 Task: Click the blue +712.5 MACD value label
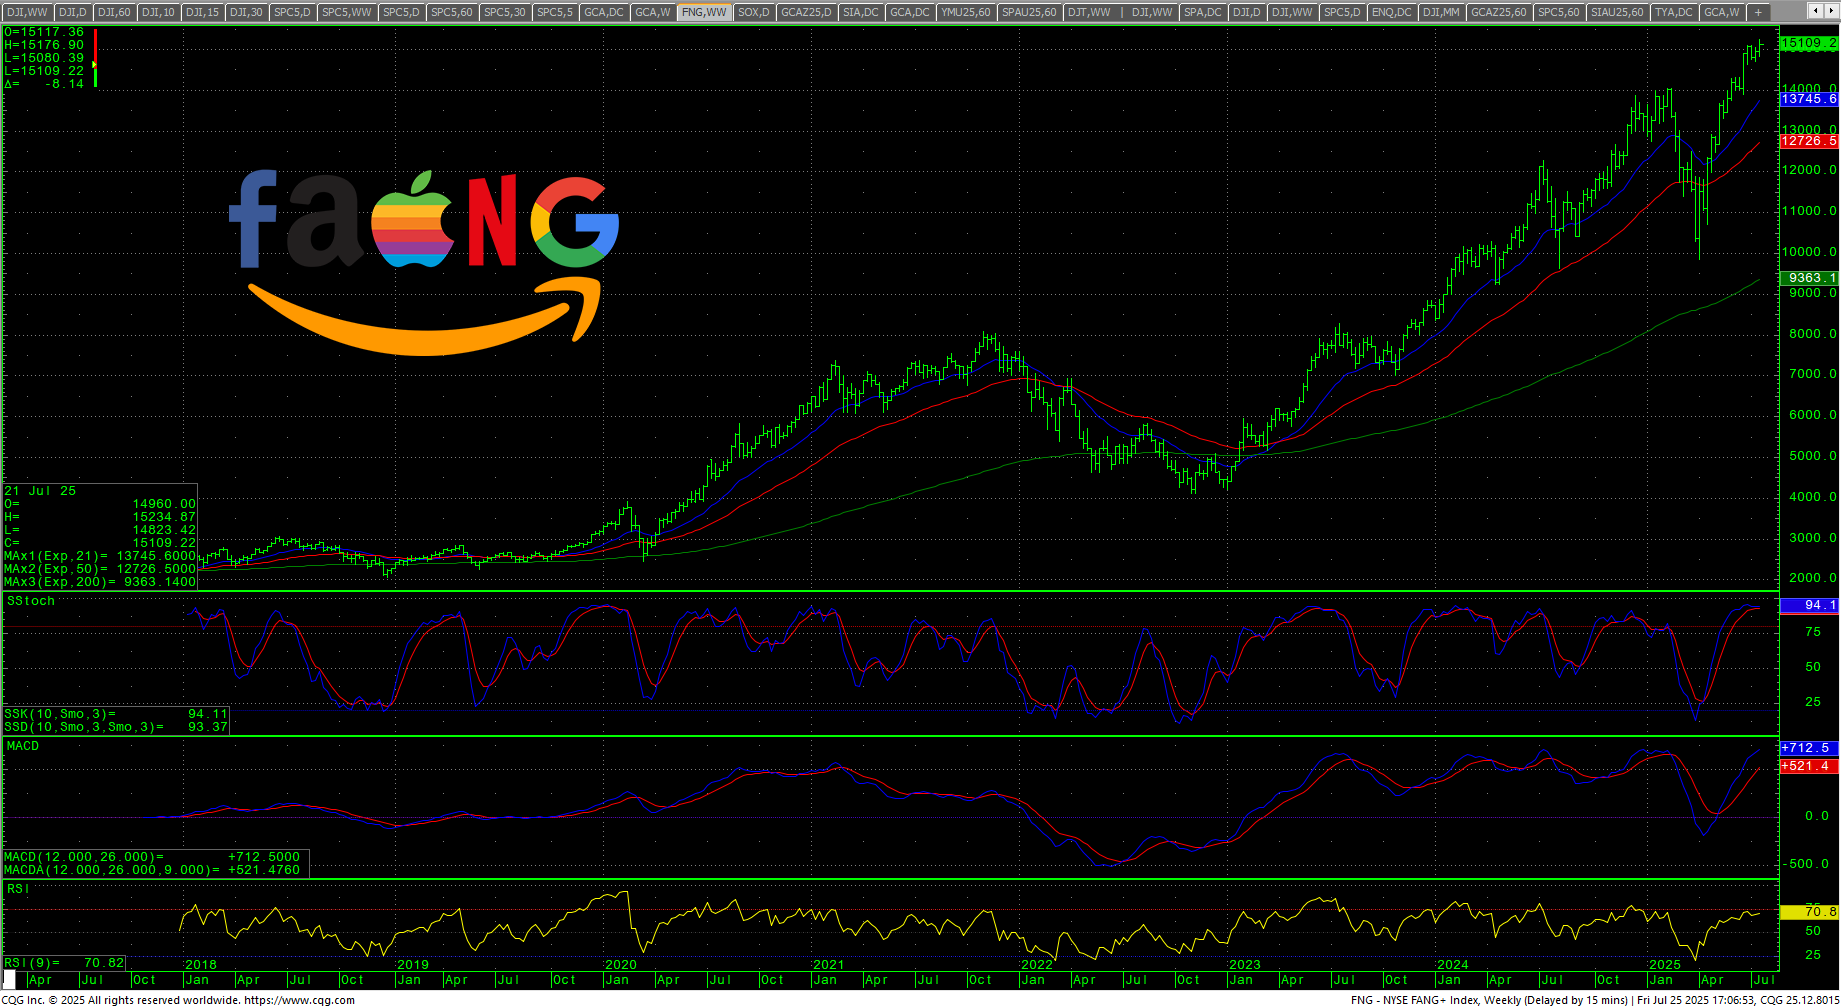click(x=1809, y=748)
